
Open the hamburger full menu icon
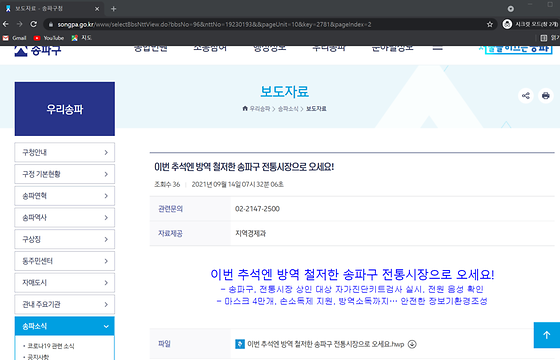438,48
